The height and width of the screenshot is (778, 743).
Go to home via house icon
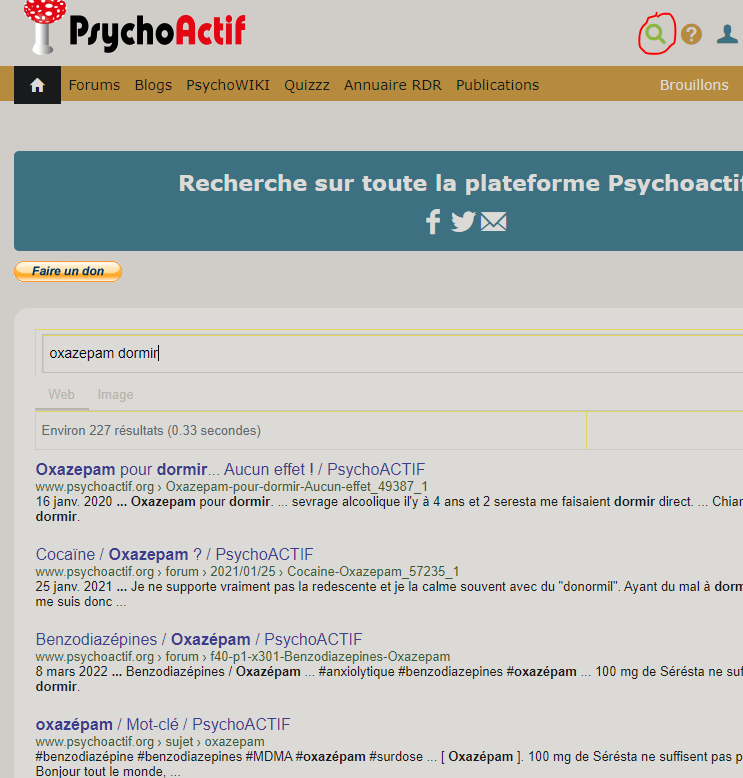(x=38, y=85)
